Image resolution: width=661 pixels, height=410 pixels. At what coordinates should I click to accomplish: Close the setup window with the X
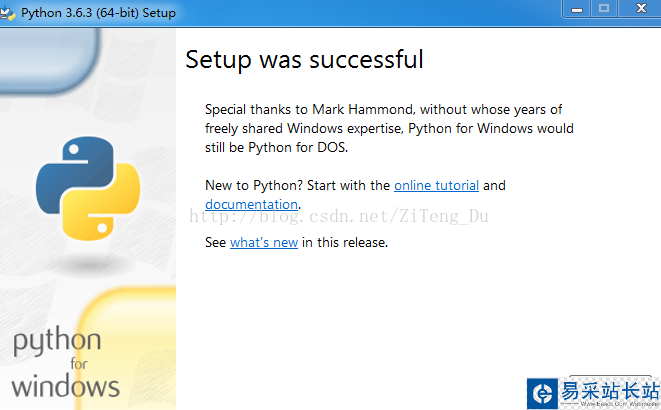[x=639, y=9]
